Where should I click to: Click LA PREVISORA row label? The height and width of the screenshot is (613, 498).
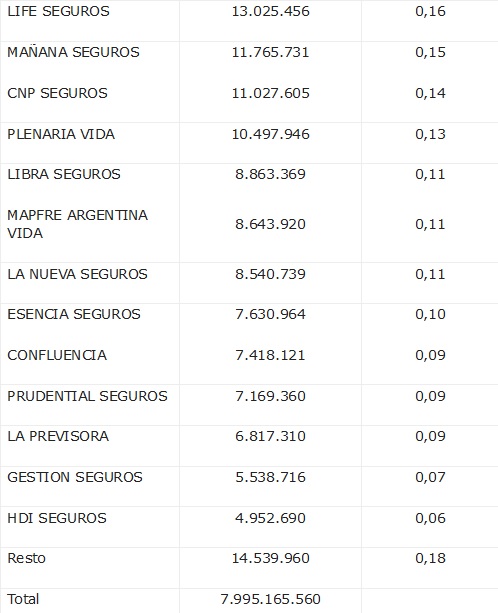[58, 436]
